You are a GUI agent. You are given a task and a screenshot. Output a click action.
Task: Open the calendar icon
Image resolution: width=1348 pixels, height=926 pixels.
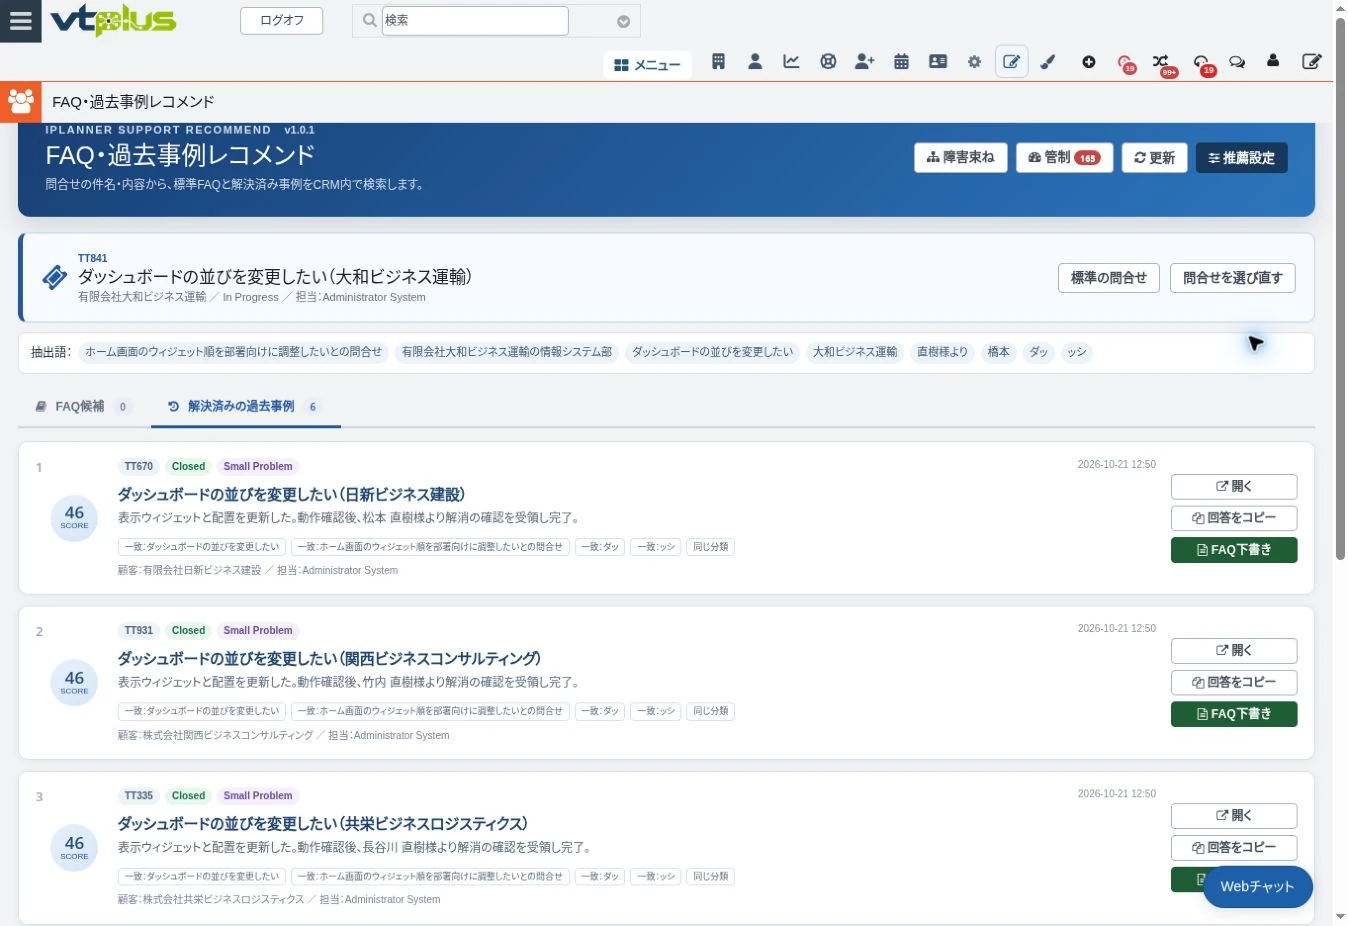901,62
